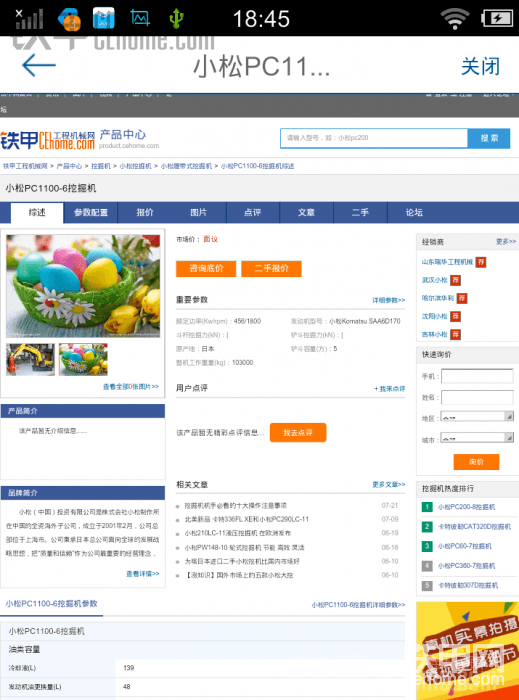Open 查看全部图片 link
Screen dimensions: 519x700
[x=131, y=387]
